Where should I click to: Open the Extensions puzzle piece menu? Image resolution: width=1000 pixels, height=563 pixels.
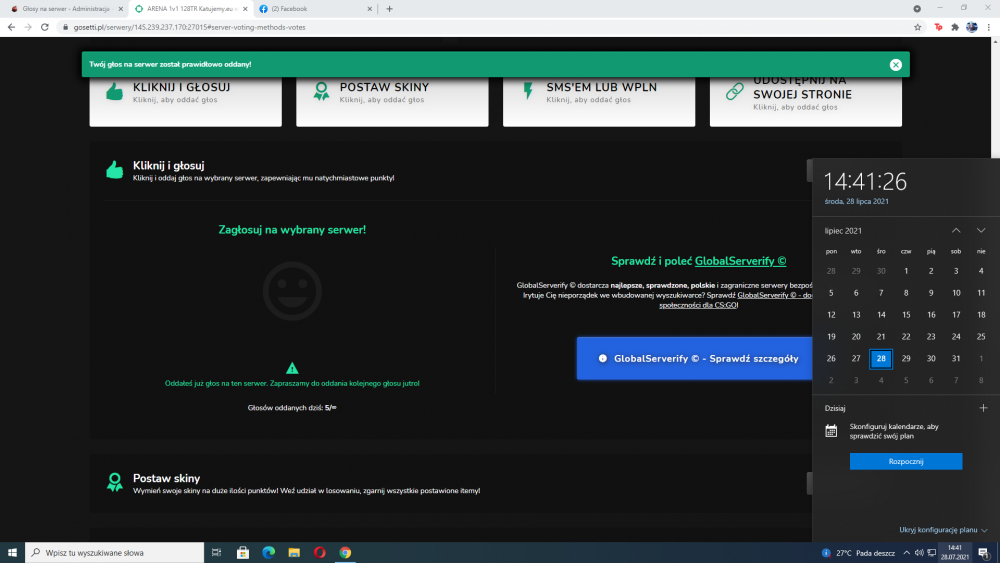(x=955, y=27)
